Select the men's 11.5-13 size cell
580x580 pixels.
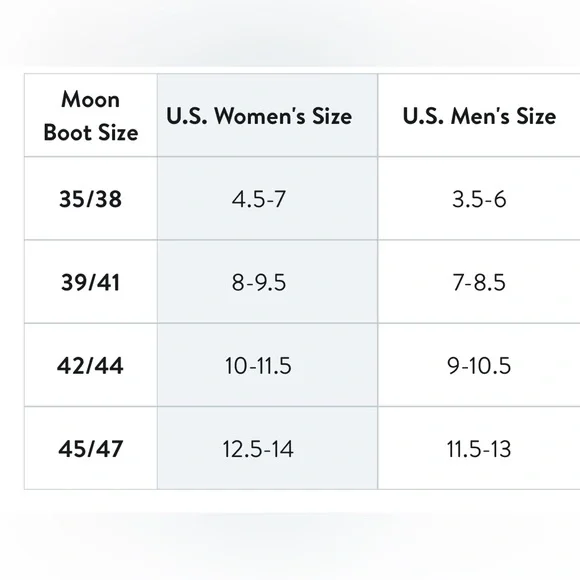479,448
